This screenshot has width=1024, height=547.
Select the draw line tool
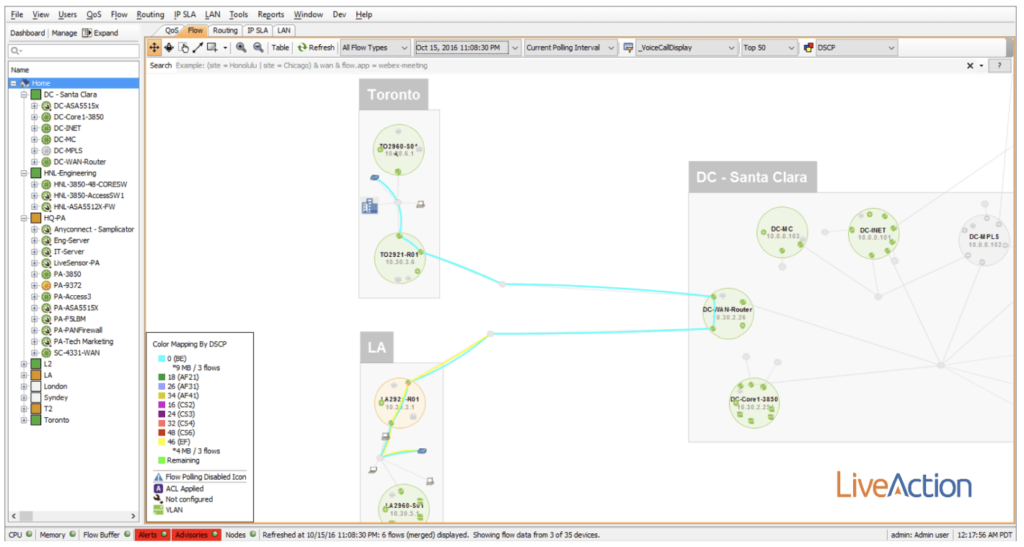click(x=197, y=47)
